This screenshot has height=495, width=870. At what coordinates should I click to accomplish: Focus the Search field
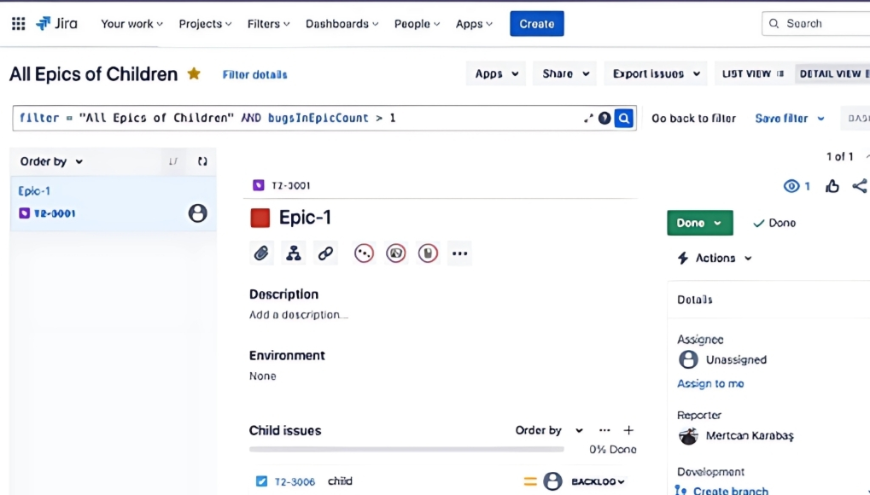tap(816, 23)
